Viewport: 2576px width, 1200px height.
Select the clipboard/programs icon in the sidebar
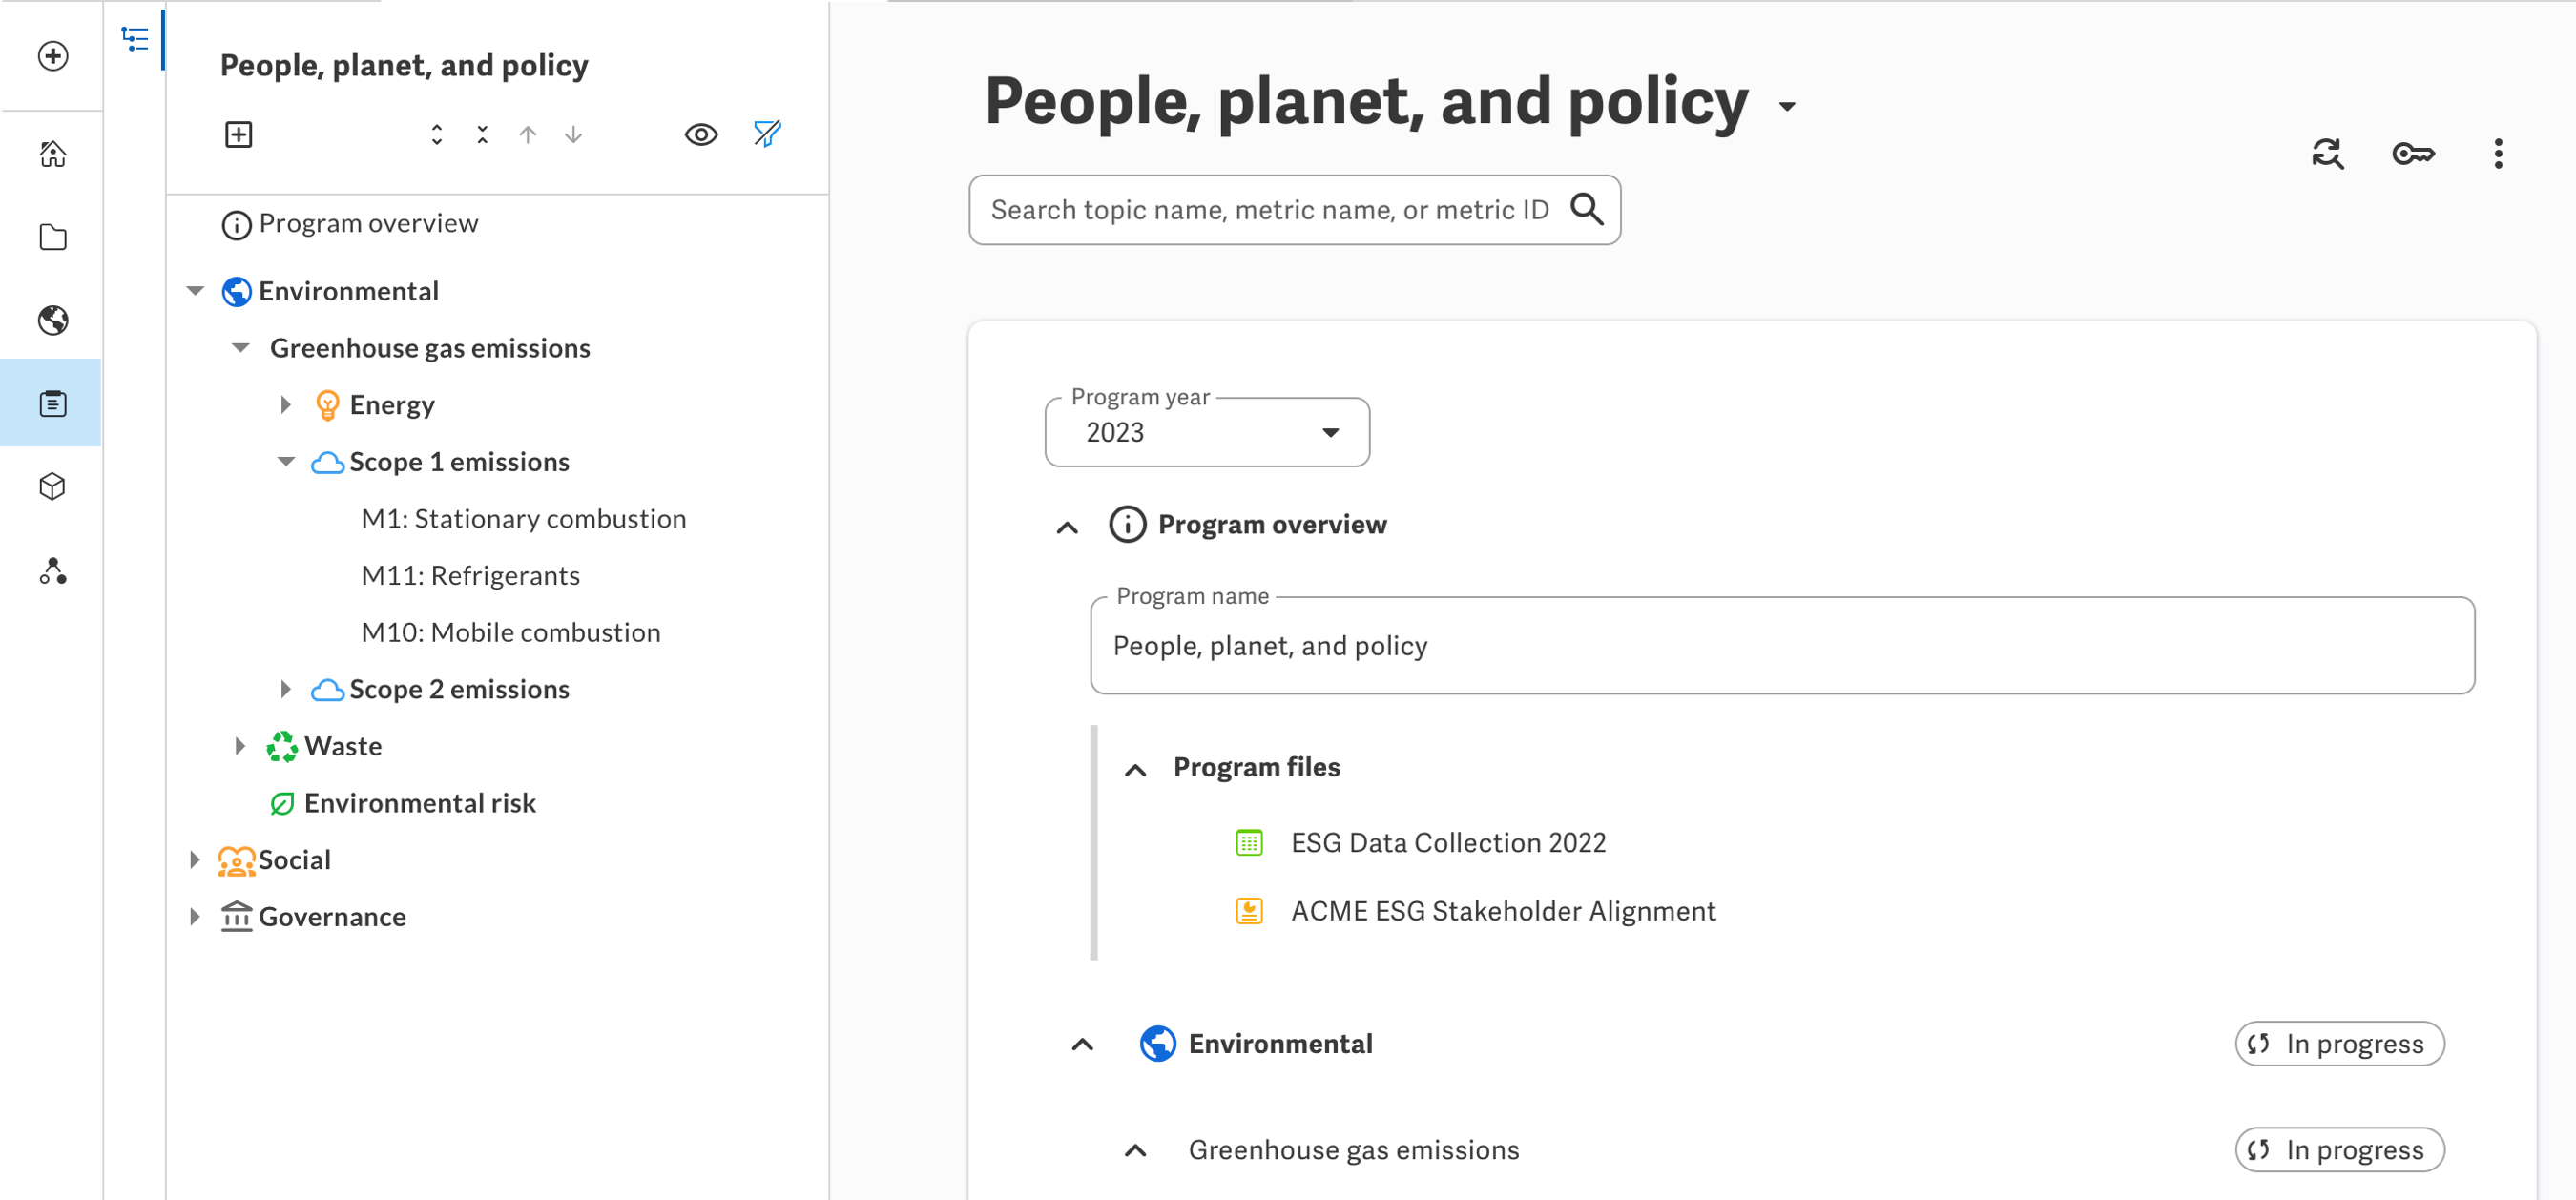tap(51, 403)
